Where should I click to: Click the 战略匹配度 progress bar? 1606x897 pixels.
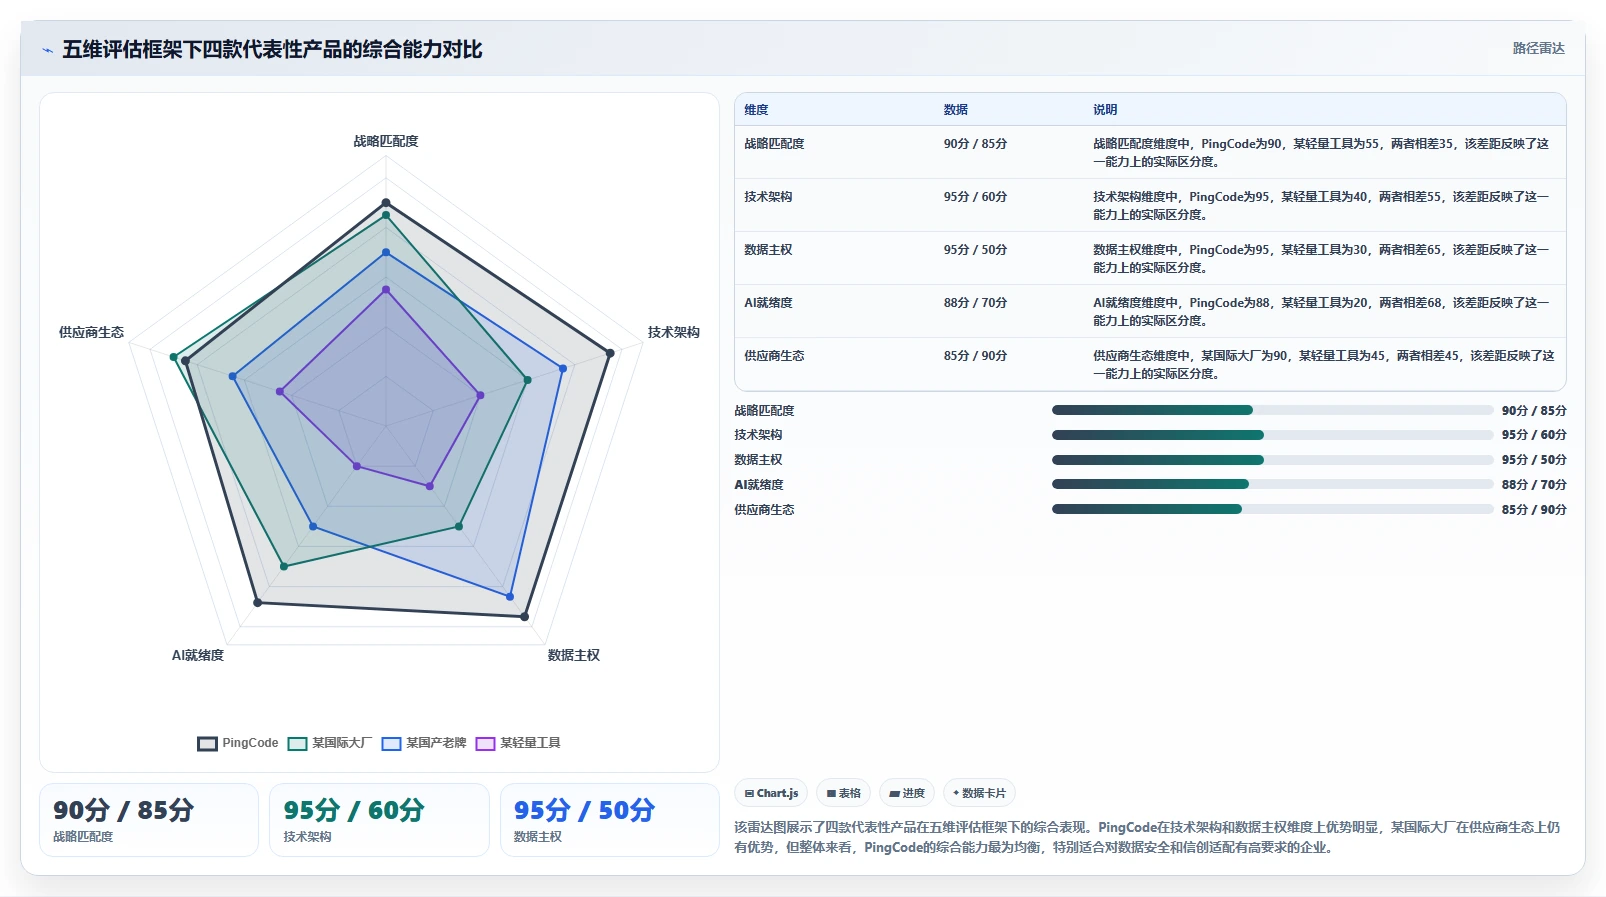(1272, 410)
